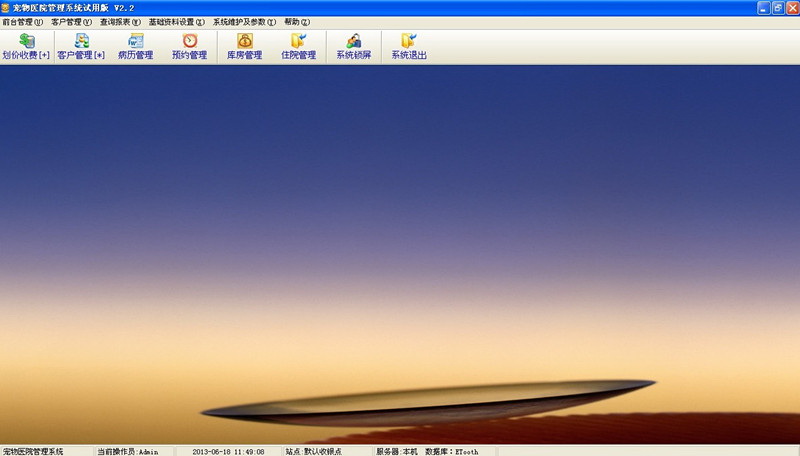The width and height of the screenshot is (800, 456).
Task: Click the application icon in title bar
Action: (6, 7)
